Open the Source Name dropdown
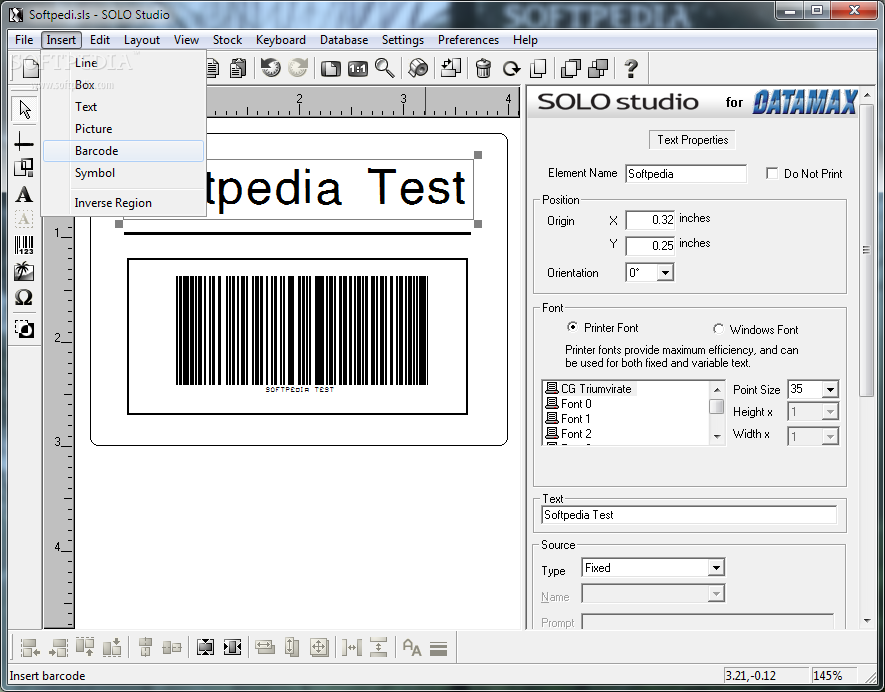The image size is (885, 692). click(716, 594)
